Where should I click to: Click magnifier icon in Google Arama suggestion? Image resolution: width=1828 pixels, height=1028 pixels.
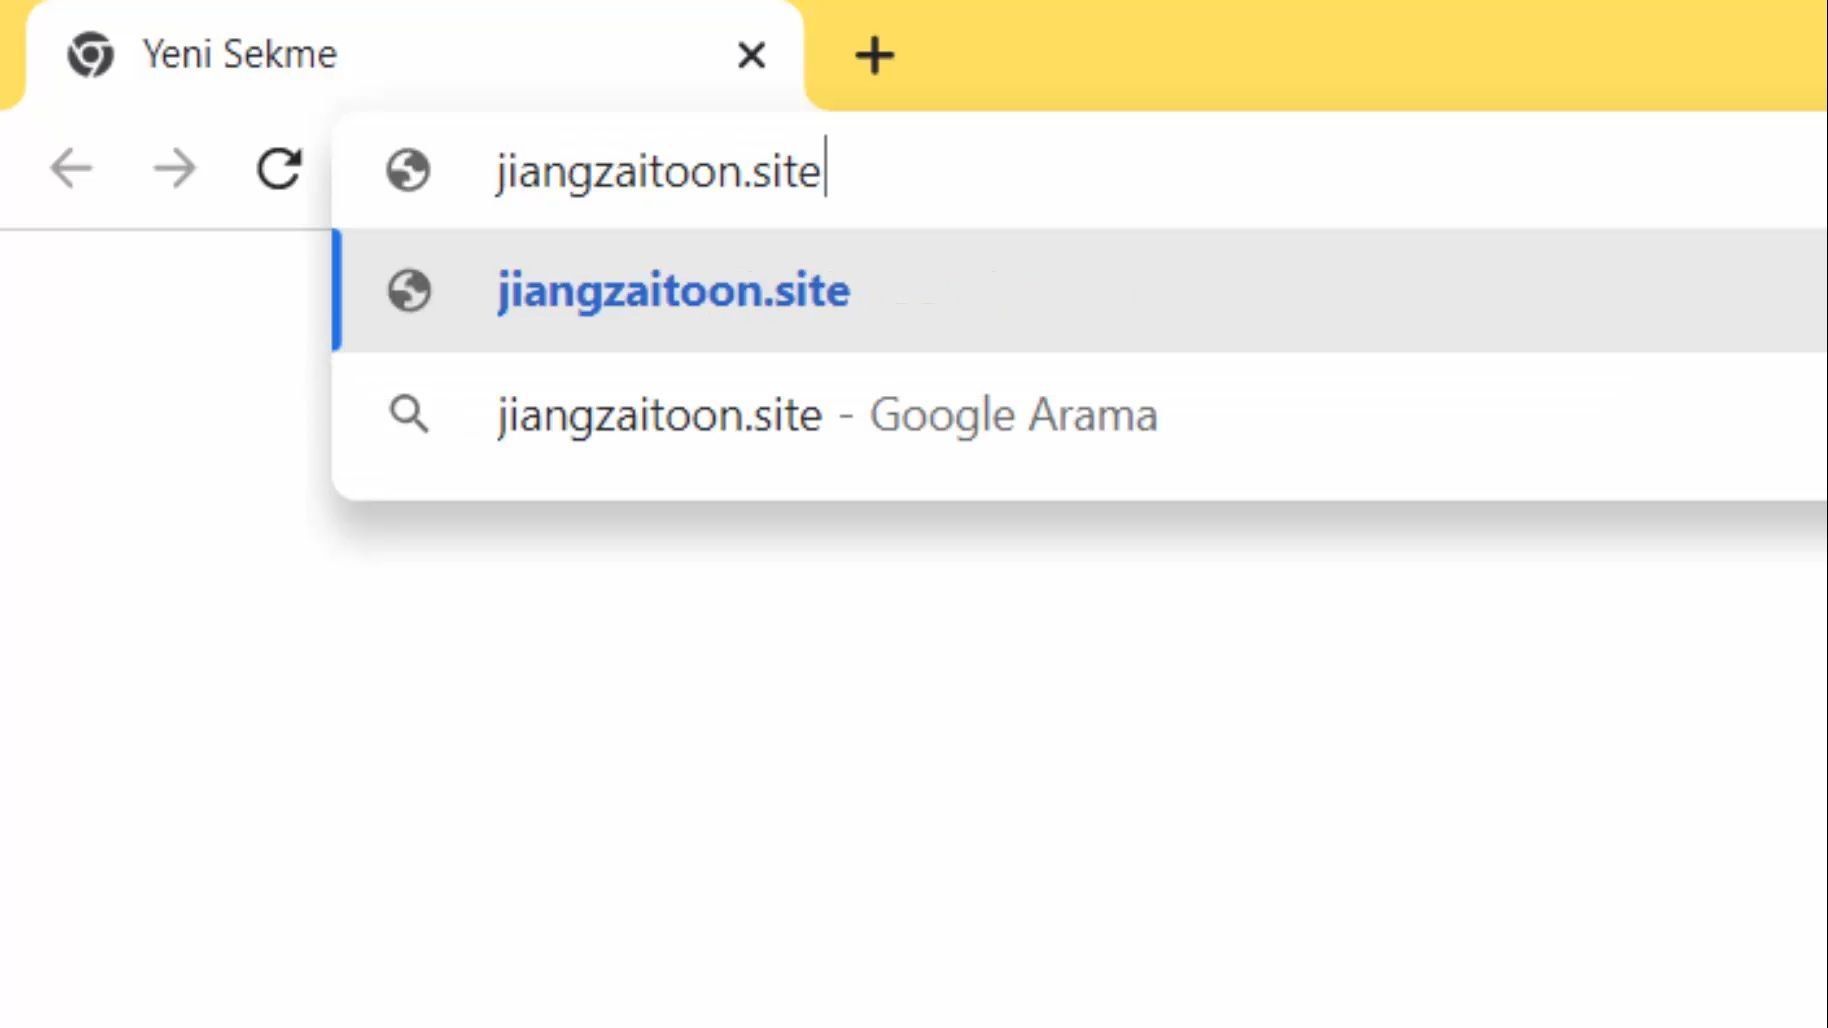[409, 413]
